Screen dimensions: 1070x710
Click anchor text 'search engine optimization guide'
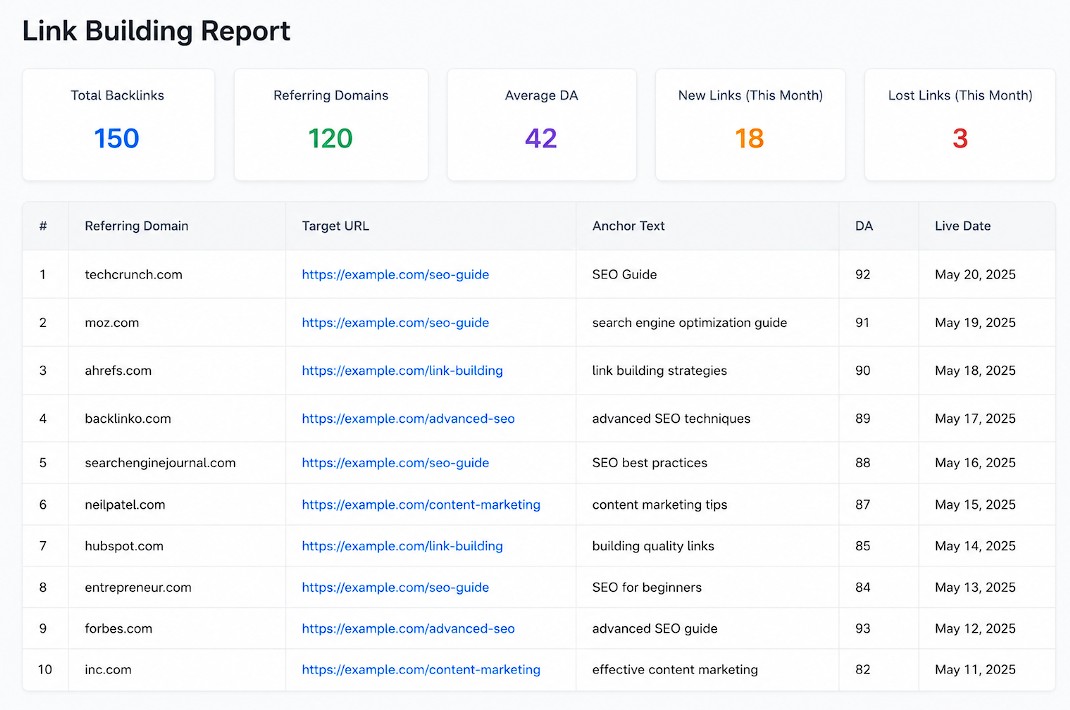click(x=689, y=322)
